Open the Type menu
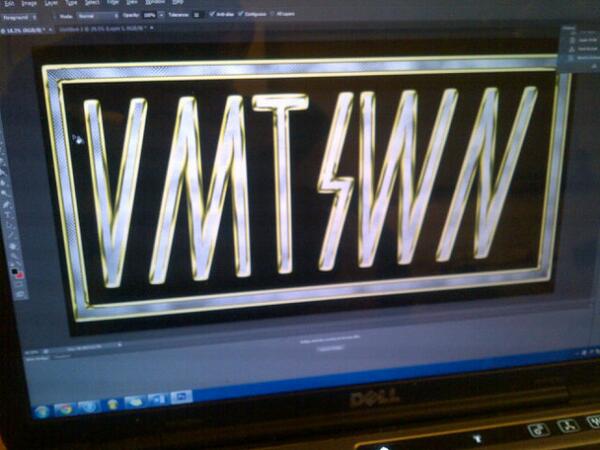This screenshot has width=600, height=450. [71, 3]
